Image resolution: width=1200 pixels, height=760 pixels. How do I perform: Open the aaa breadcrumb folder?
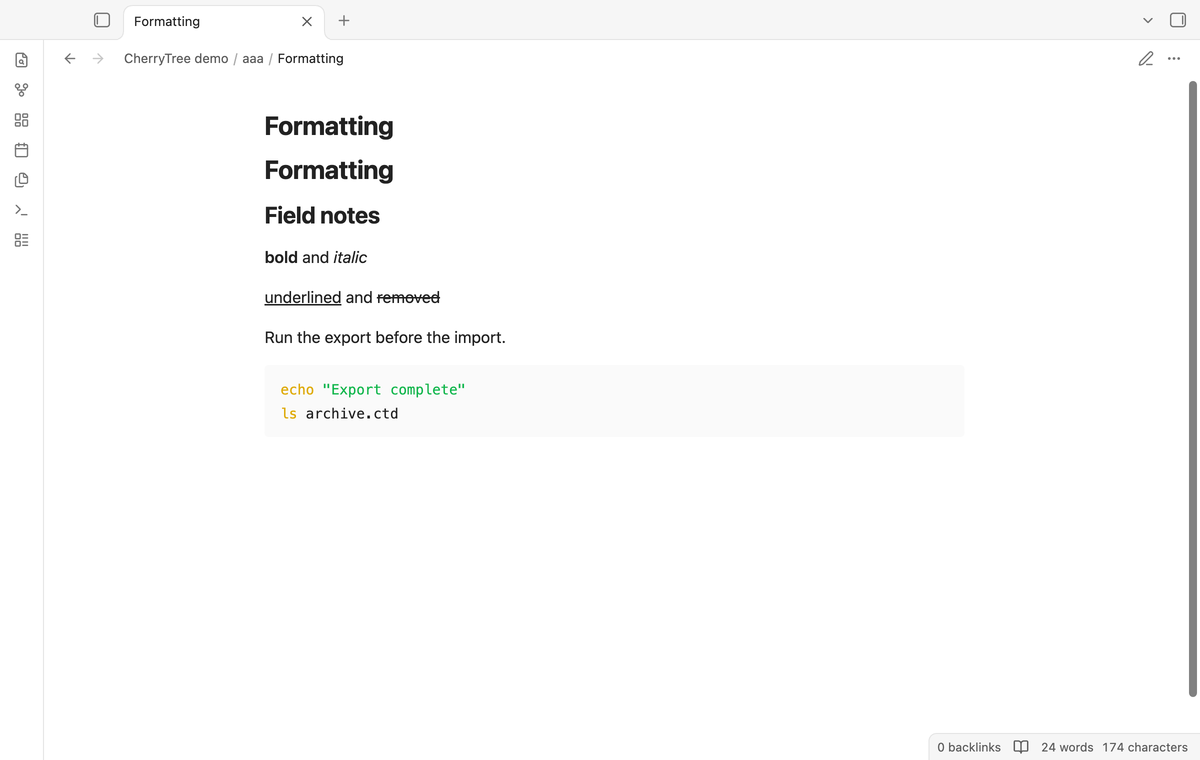click(x=253, y=58)
